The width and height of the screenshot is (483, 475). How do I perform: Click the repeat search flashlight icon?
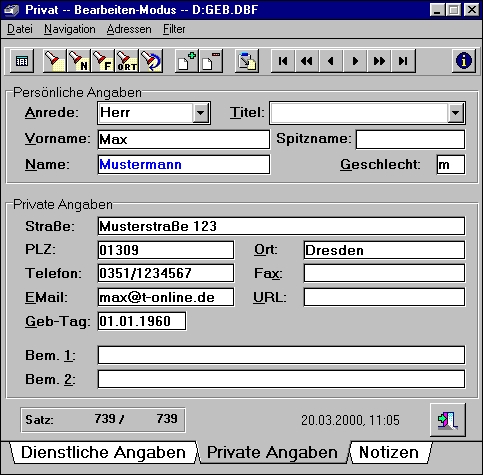[151, 61]
